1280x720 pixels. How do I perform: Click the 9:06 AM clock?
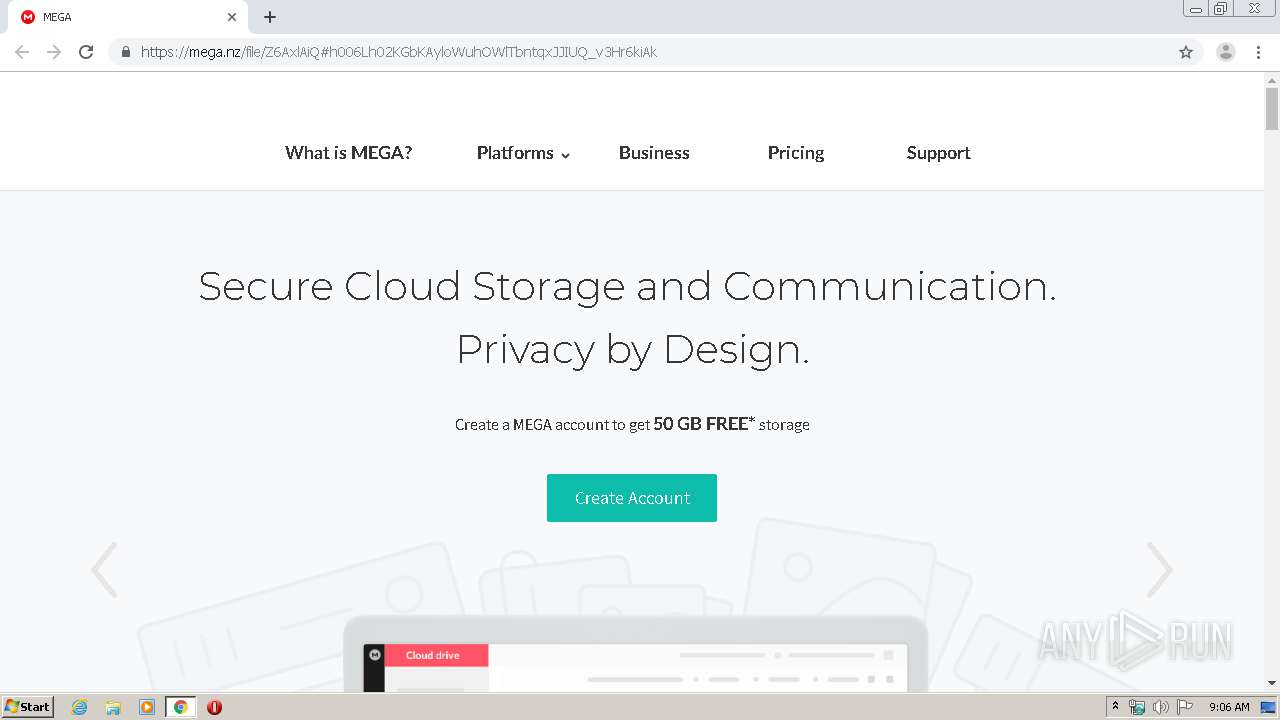pyautogui.click(x=1229, y=707)
